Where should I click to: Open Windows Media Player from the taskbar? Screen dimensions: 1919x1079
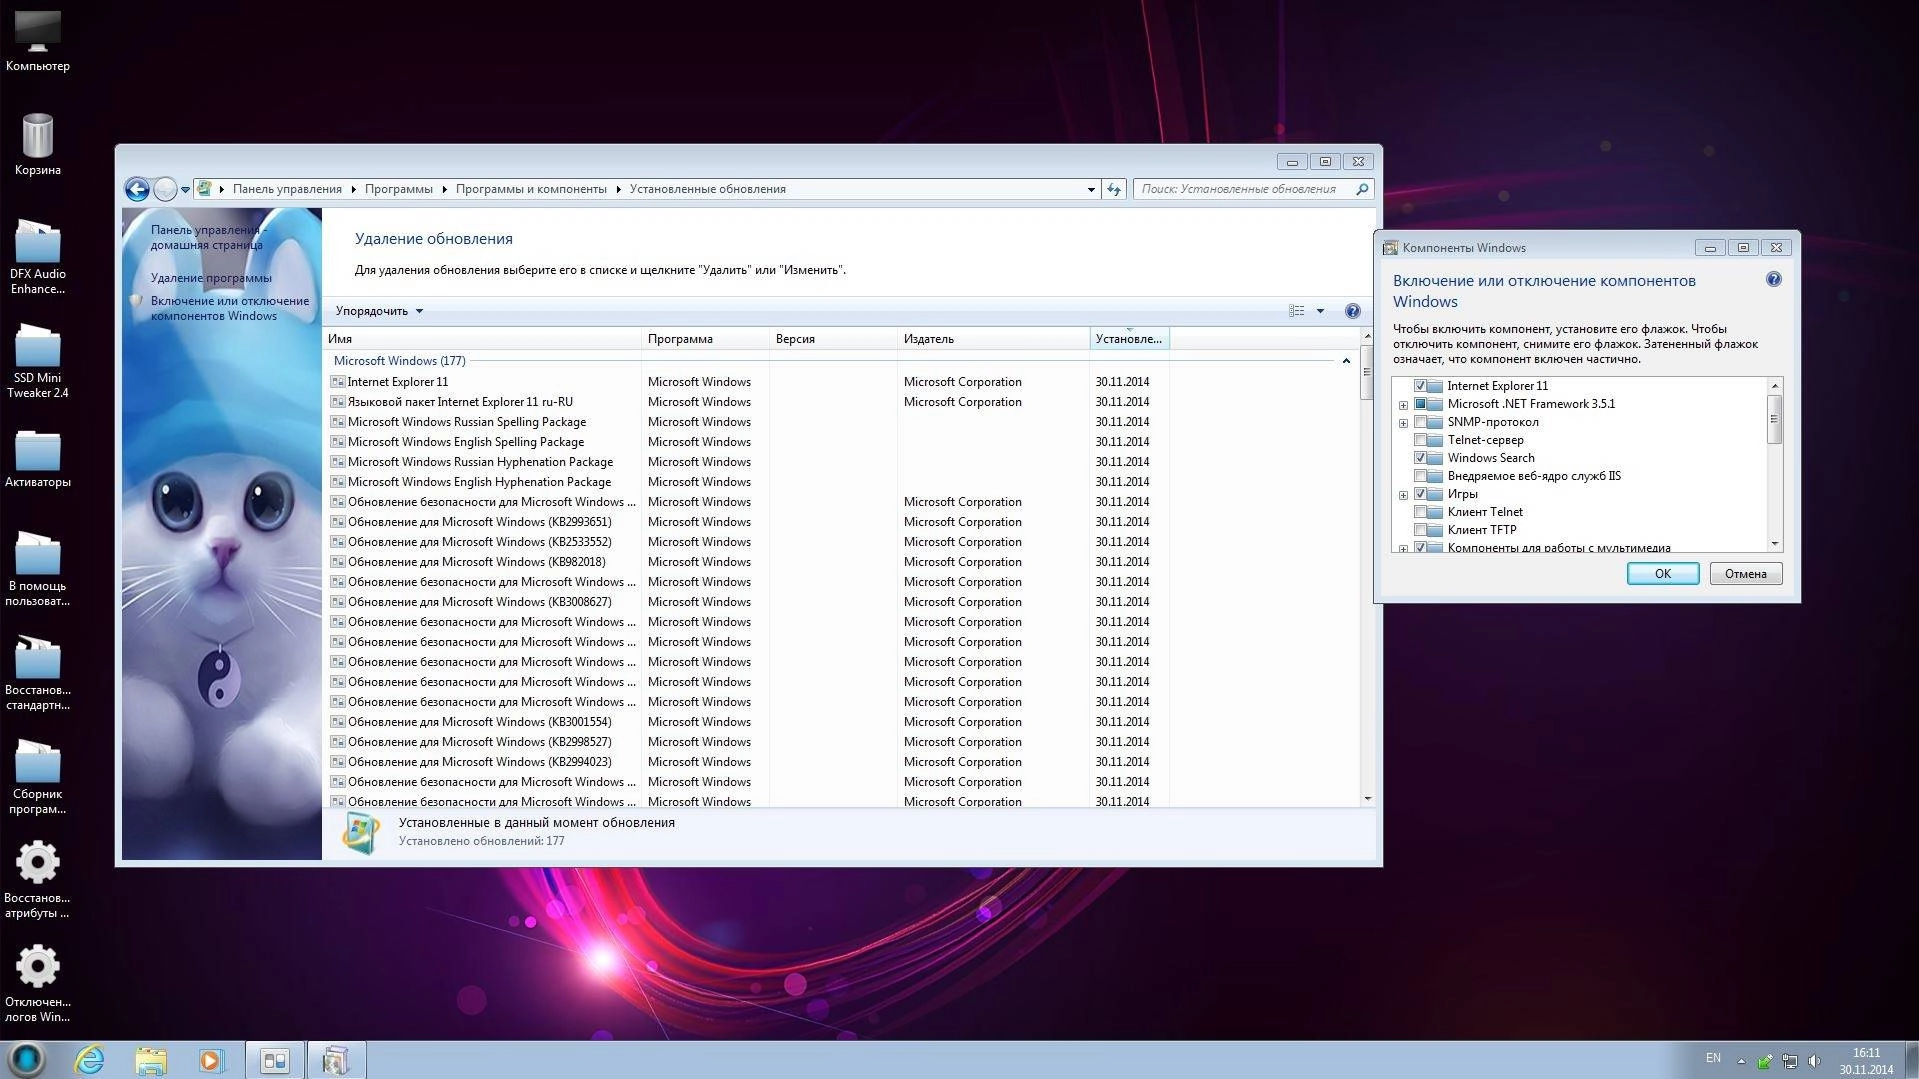point(211,1060)
